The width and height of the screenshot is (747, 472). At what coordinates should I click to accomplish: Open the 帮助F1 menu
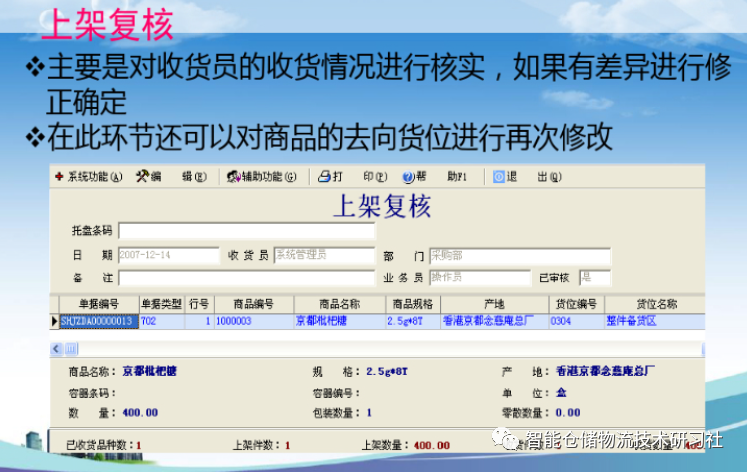(x=441, y=177)
